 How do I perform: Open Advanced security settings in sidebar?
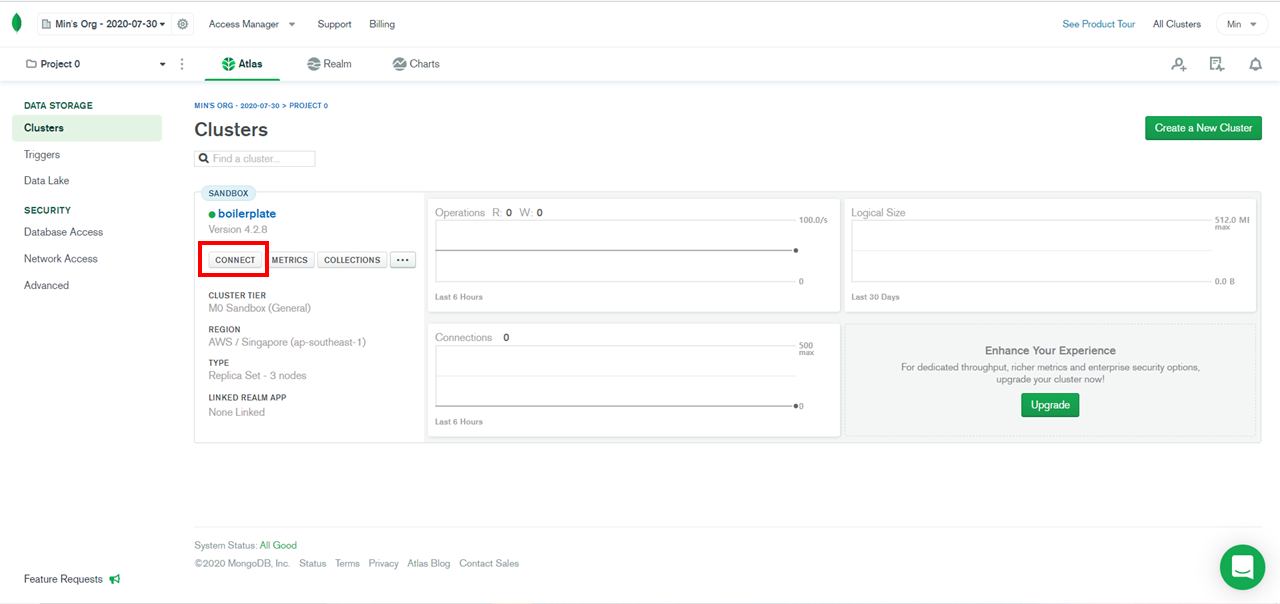coord(47,286)
